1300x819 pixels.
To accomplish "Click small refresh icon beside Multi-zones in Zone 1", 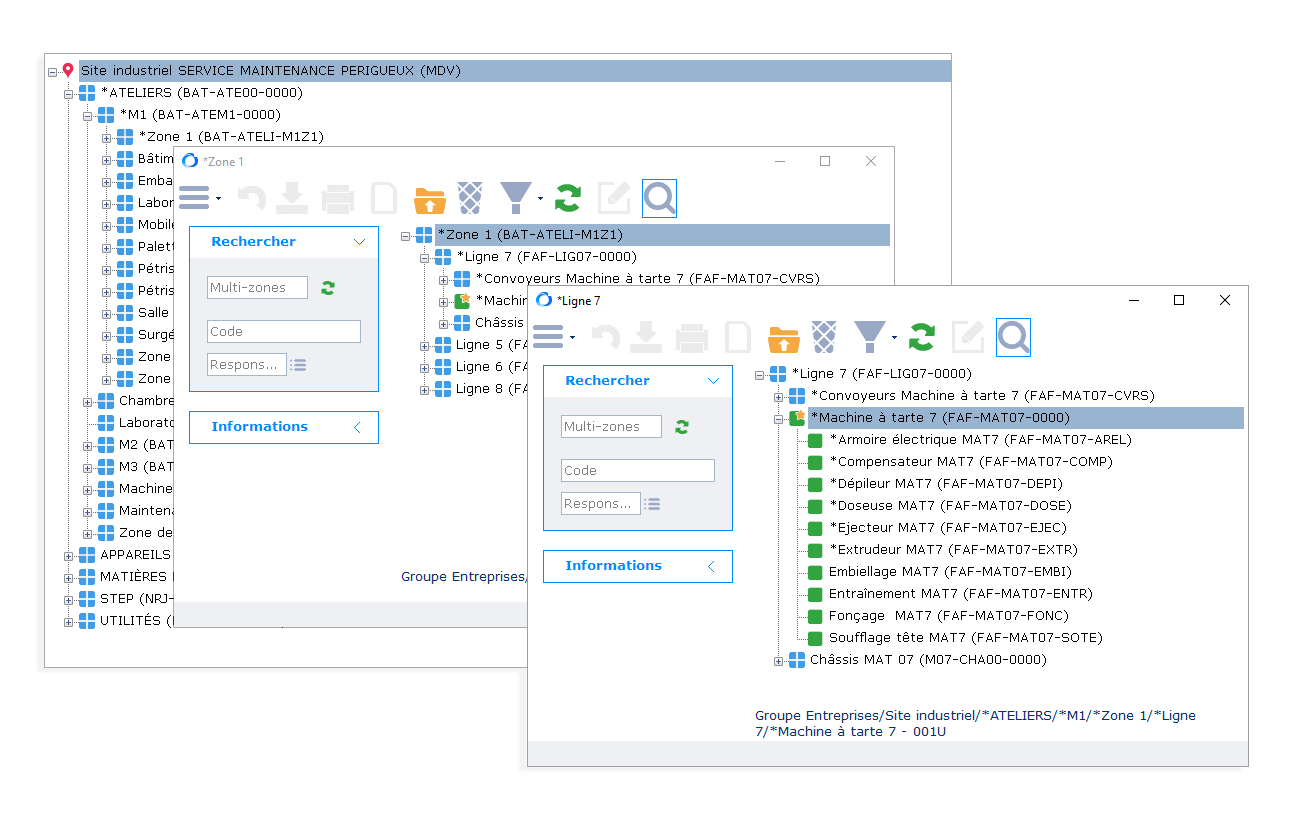I will pos(328,288).
